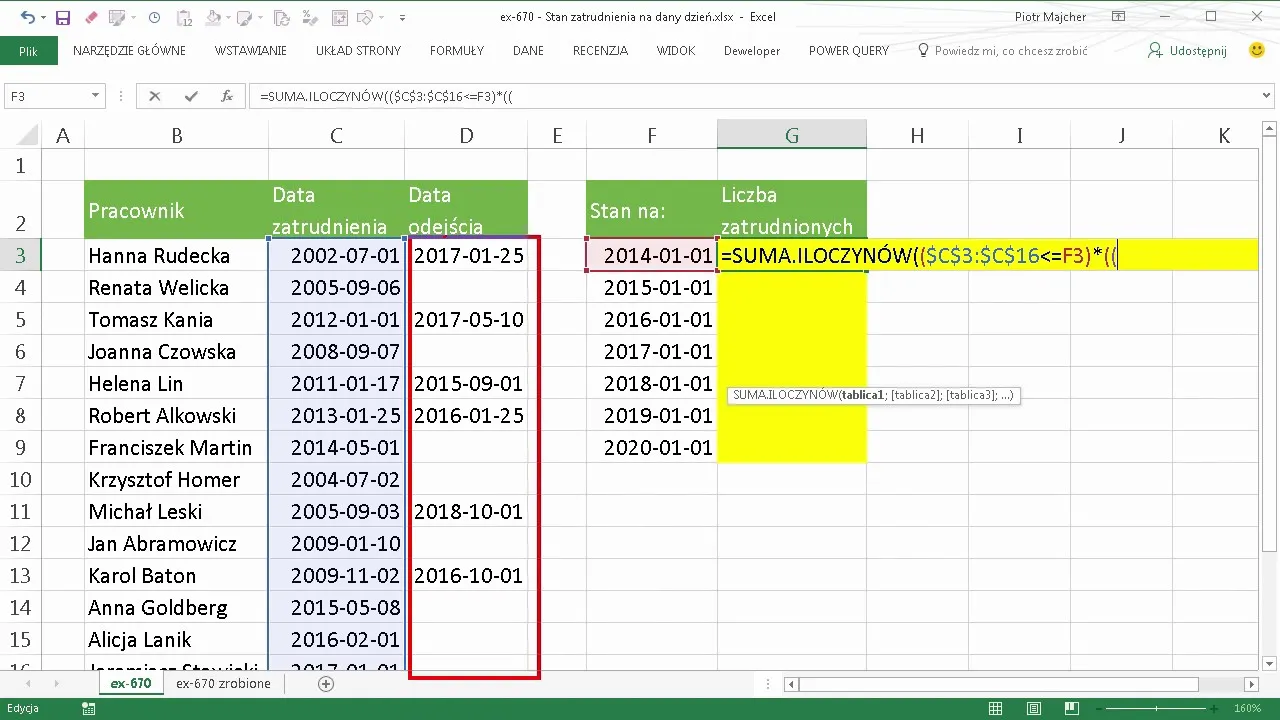The width and height of the screenshot is (1280, 720).
Task: Click the cell containing 2012-01-01 in column C
Action: click(337, 320)
